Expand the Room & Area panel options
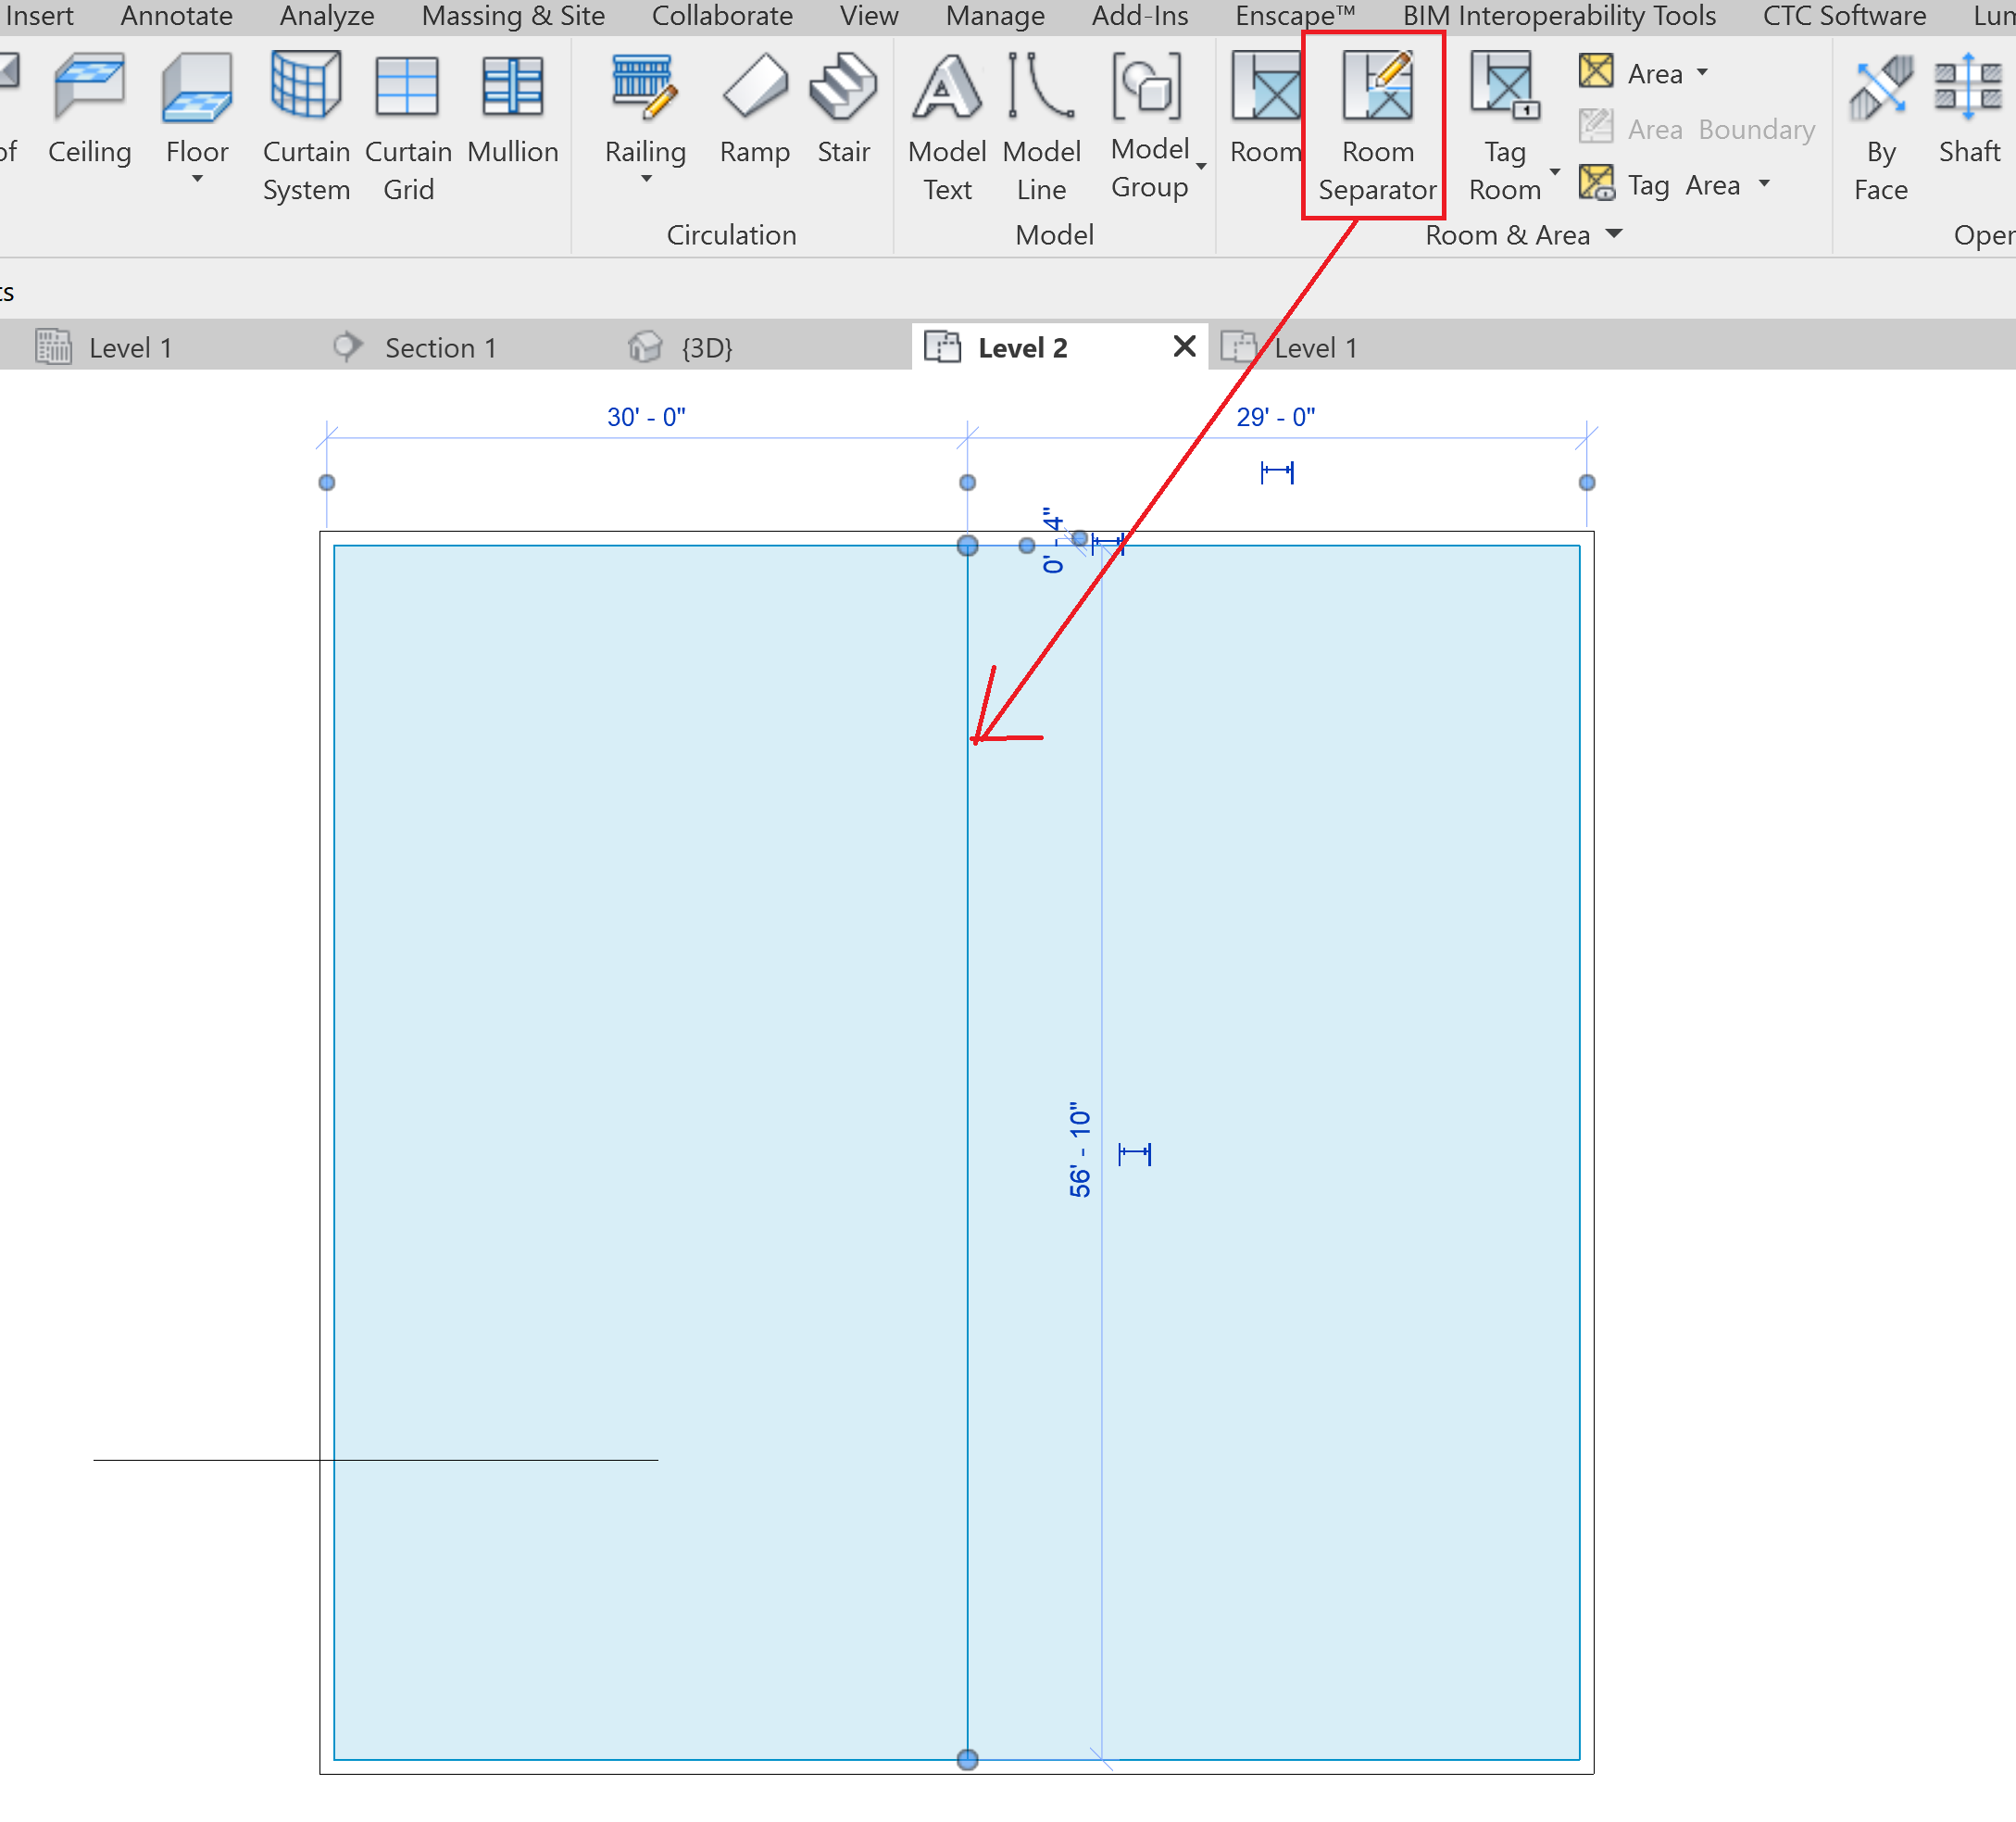Viewport: 2016px width, 1822px height. point(1614,234)
